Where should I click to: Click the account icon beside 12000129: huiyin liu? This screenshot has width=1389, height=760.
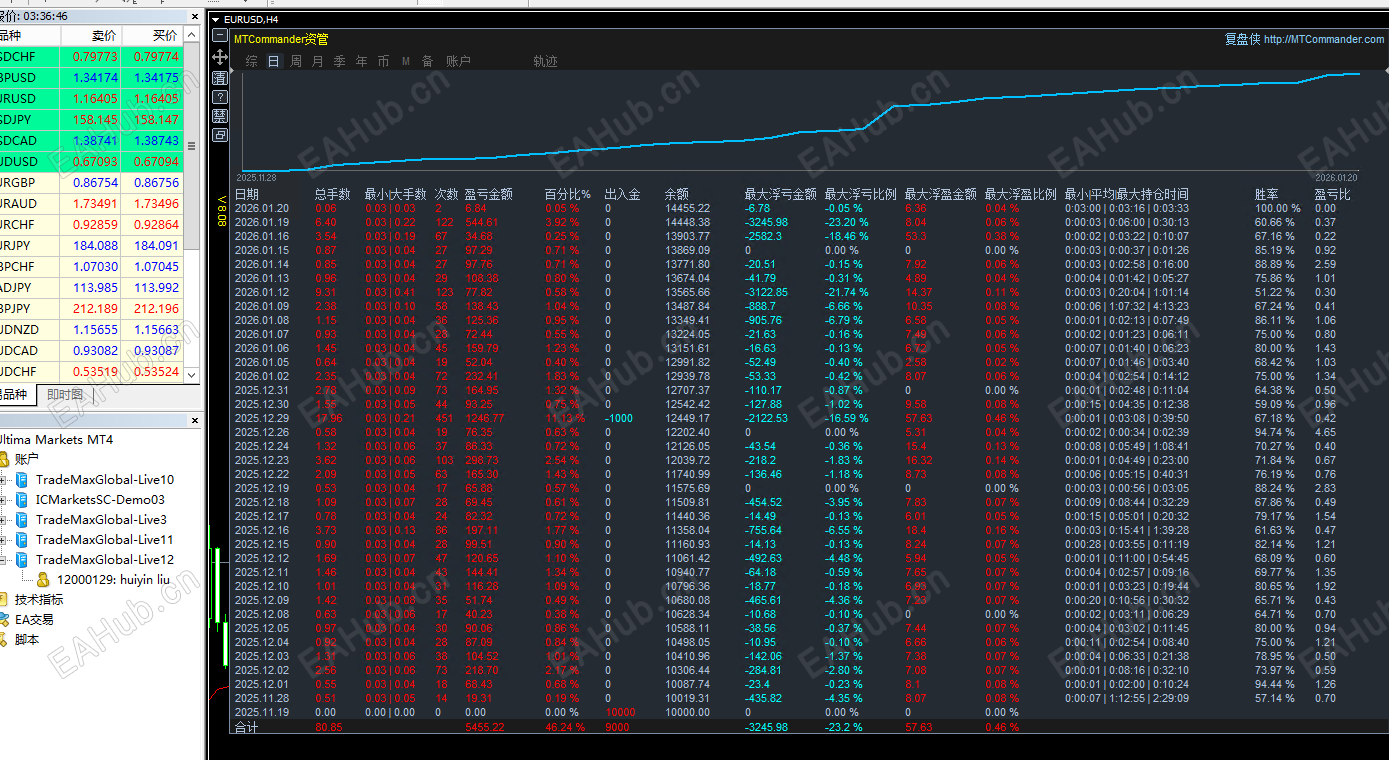click(44, 580)
